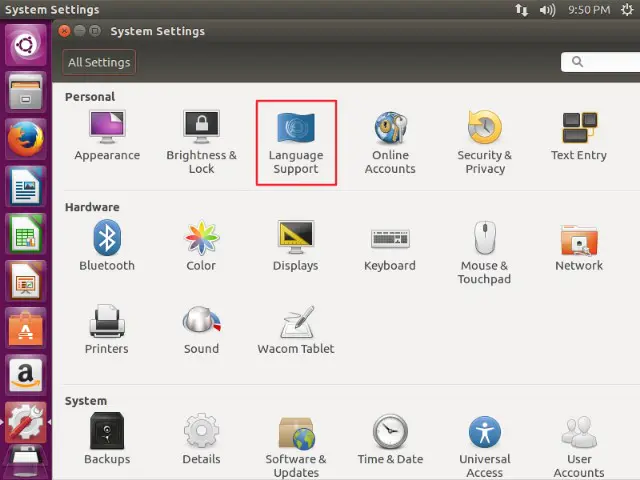Open User Accounts settings
This screenshot has width=640, height=480.
tap(579, 446)
